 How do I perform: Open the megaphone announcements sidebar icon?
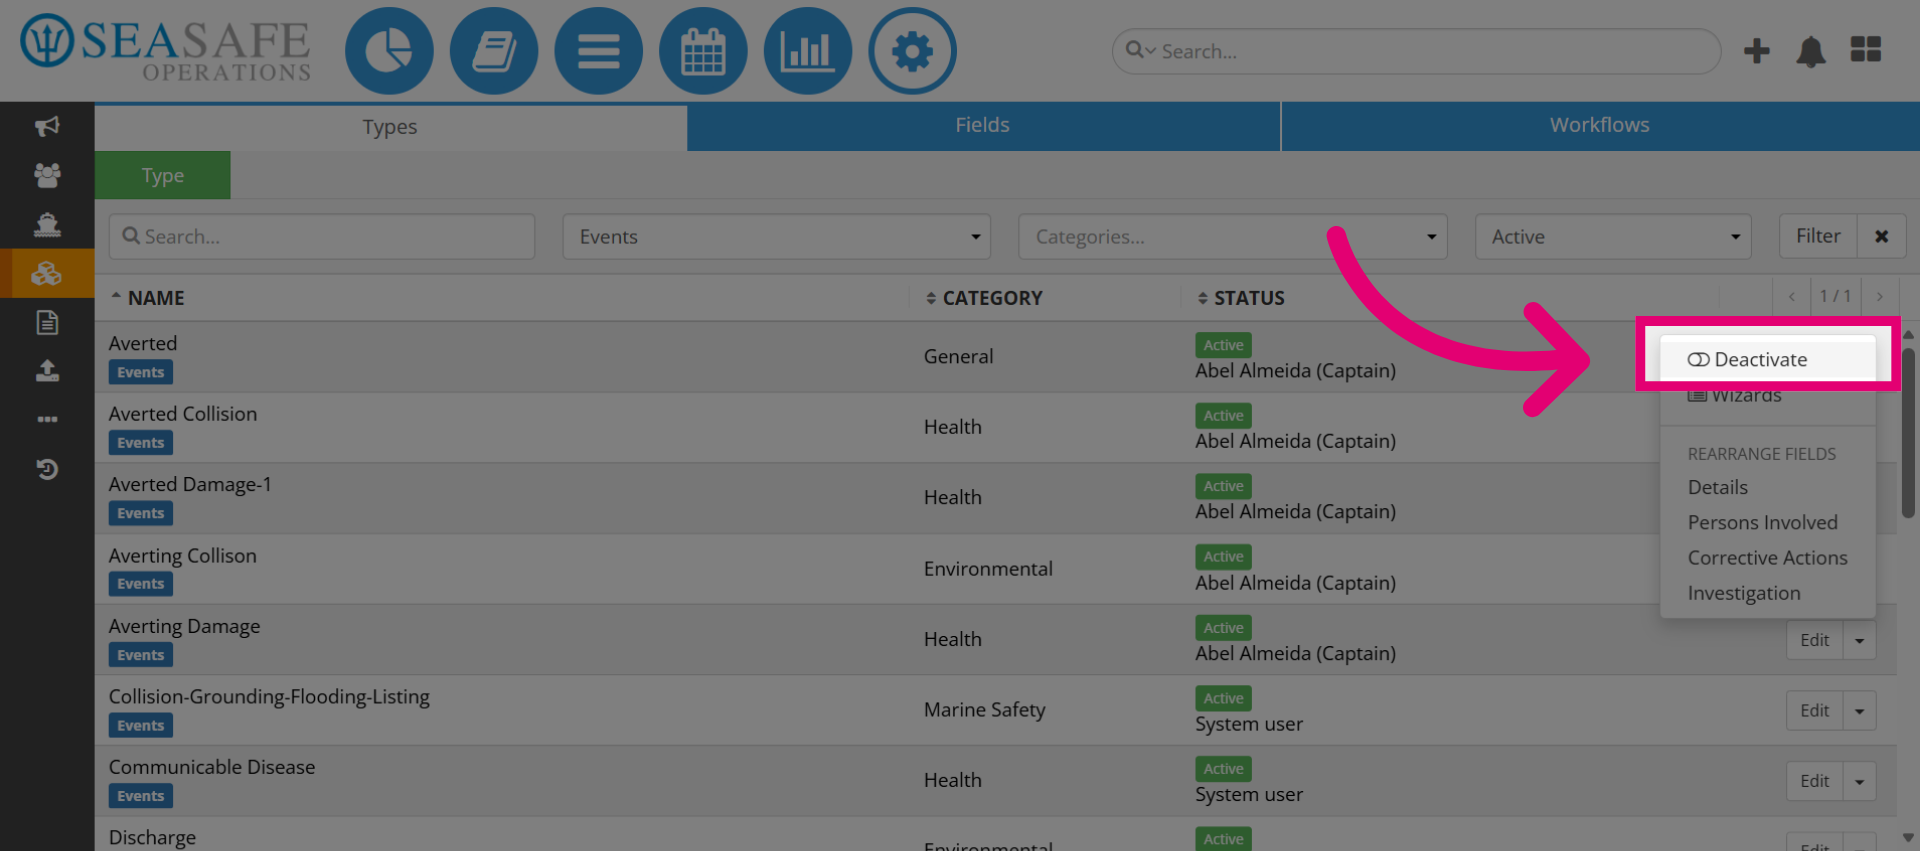[x=47, y=126]
